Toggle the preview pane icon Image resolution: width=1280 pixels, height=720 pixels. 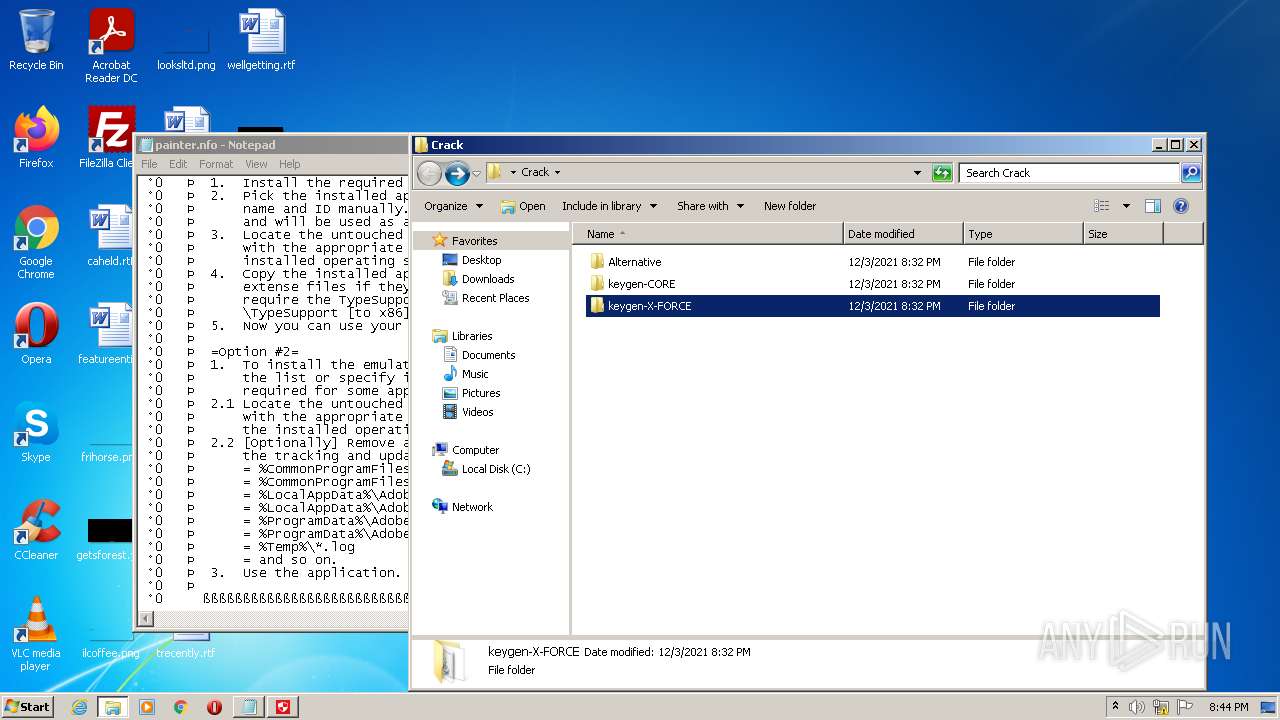[x=1152, y=206]
